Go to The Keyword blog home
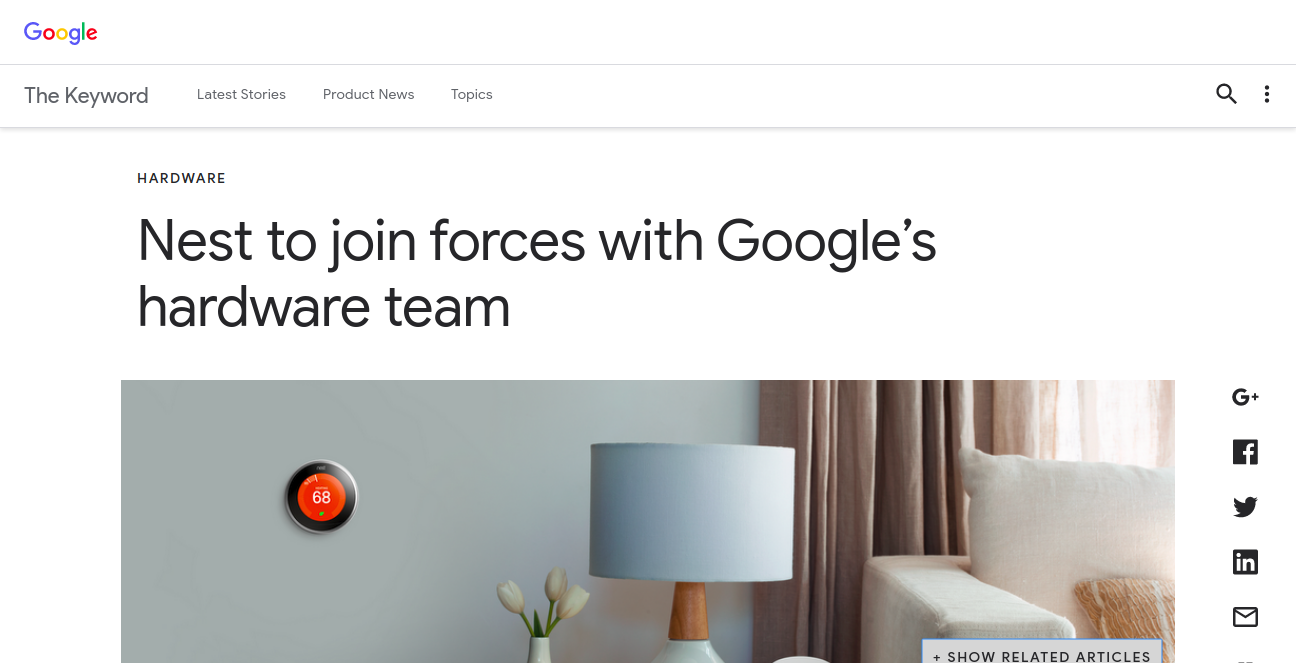 click(86, 95)
